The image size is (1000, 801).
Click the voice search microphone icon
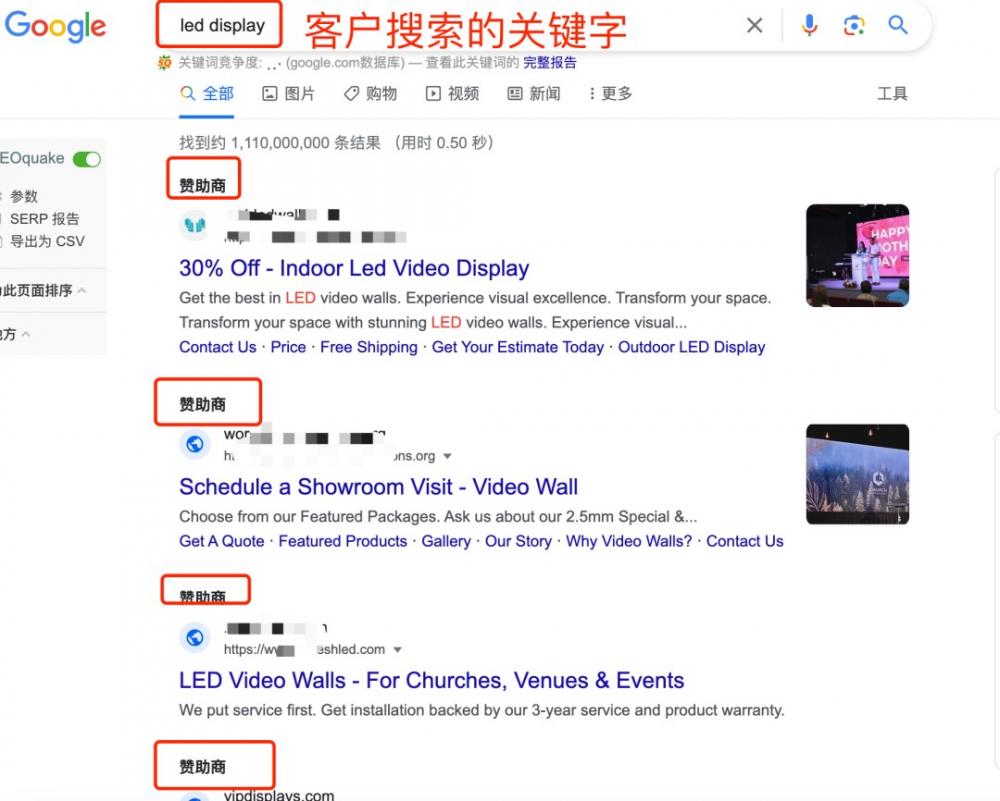pos(809,26)
